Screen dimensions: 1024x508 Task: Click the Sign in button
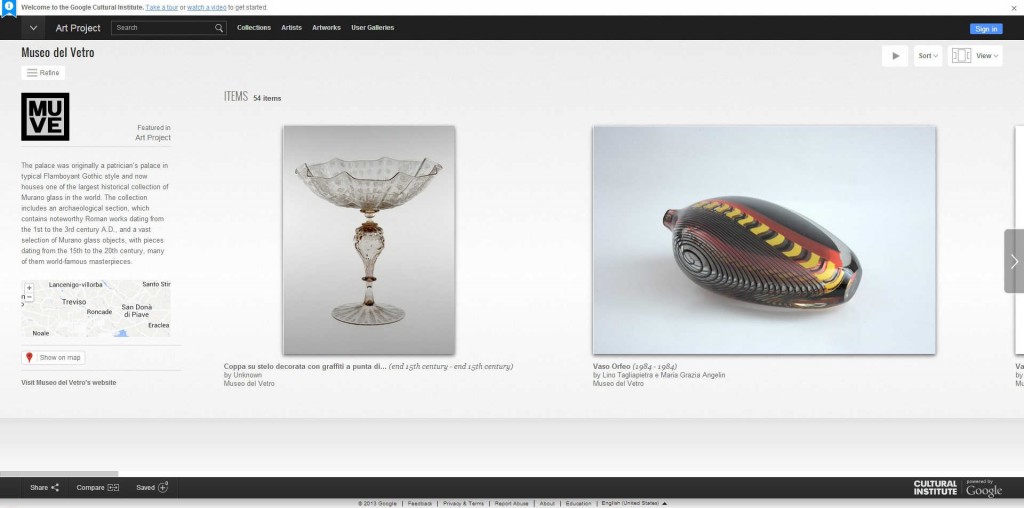pos(985,29)
